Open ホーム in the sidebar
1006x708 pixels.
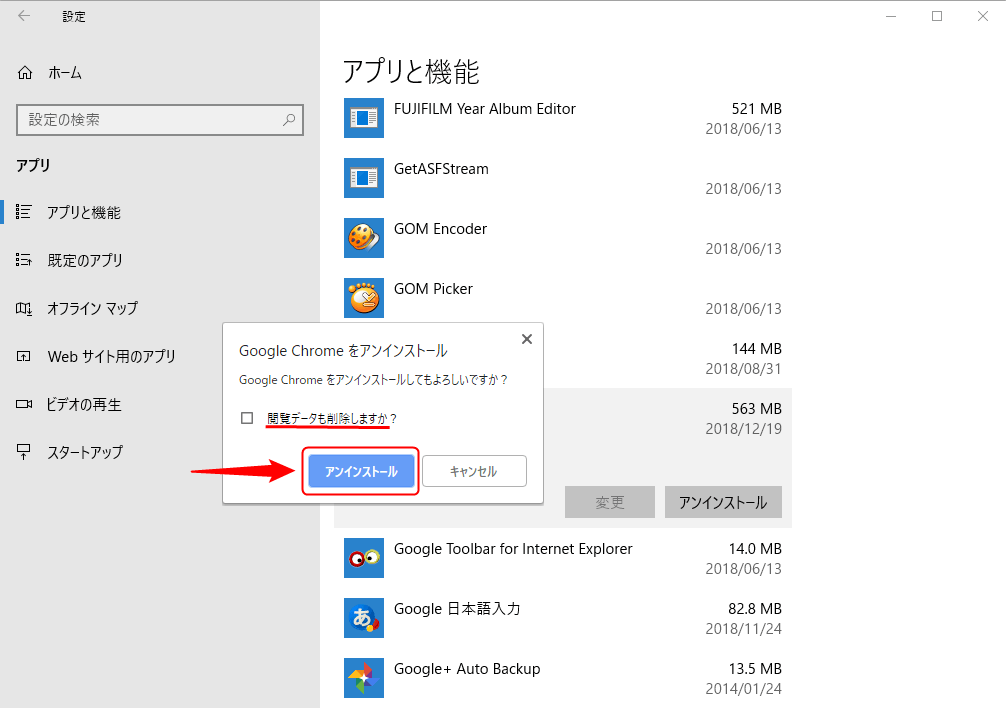coord(65,73)
